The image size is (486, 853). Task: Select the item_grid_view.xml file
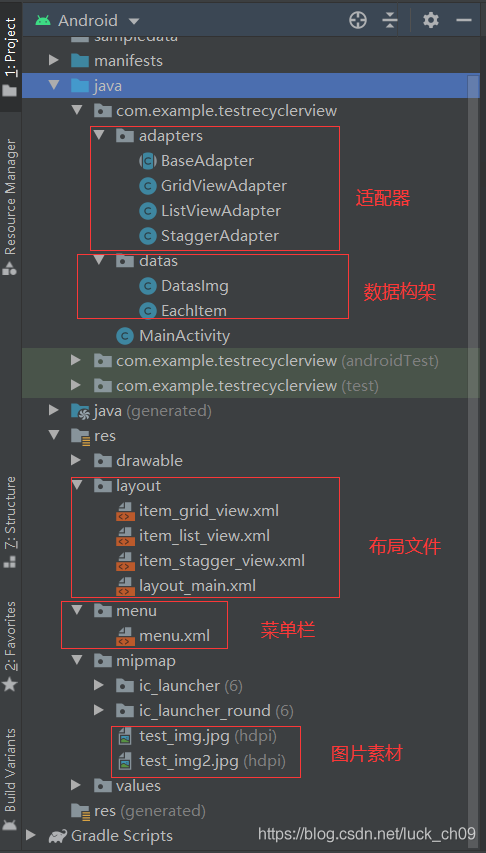209,511
